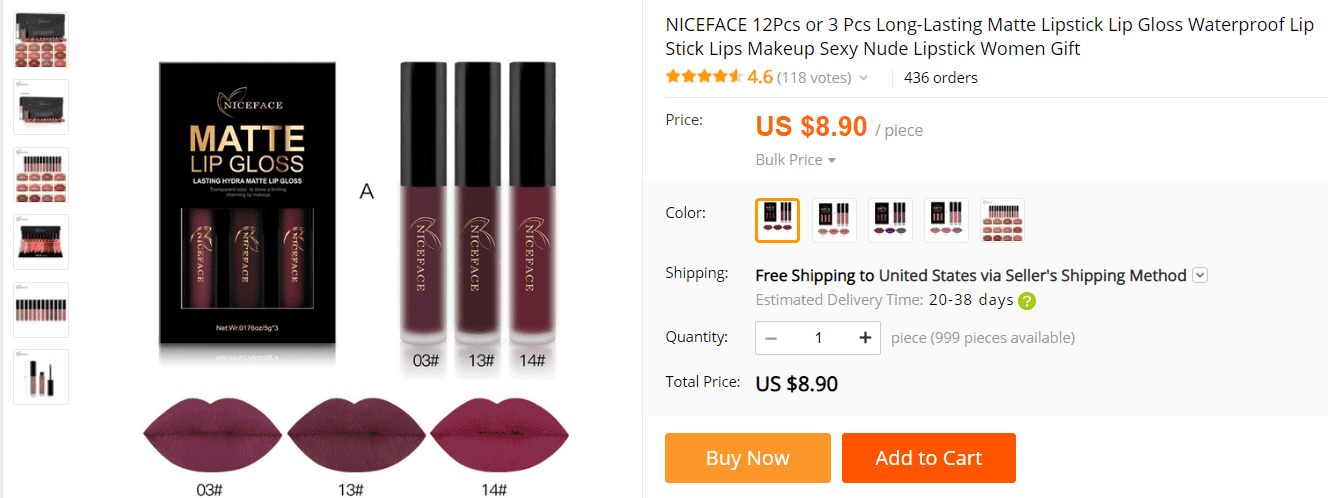Pick the third purple-toned color swatch
This screenshot has width=1328, height=498.
[889, 220]
